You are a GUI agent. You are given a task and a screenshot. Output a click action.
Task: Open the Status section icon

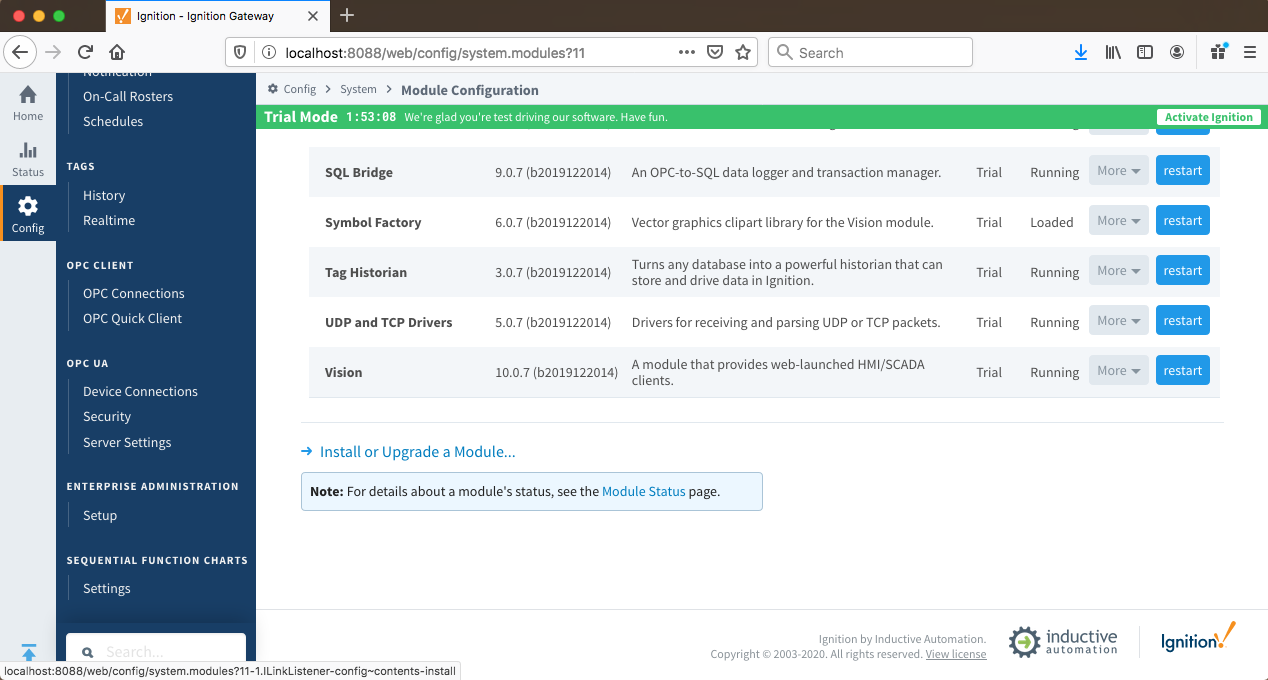coord(28,151)
